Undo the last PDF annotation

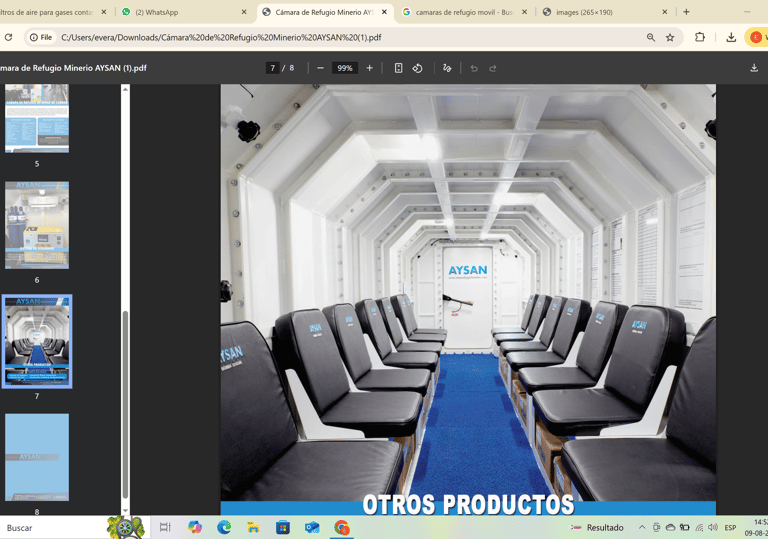[474, 68]
